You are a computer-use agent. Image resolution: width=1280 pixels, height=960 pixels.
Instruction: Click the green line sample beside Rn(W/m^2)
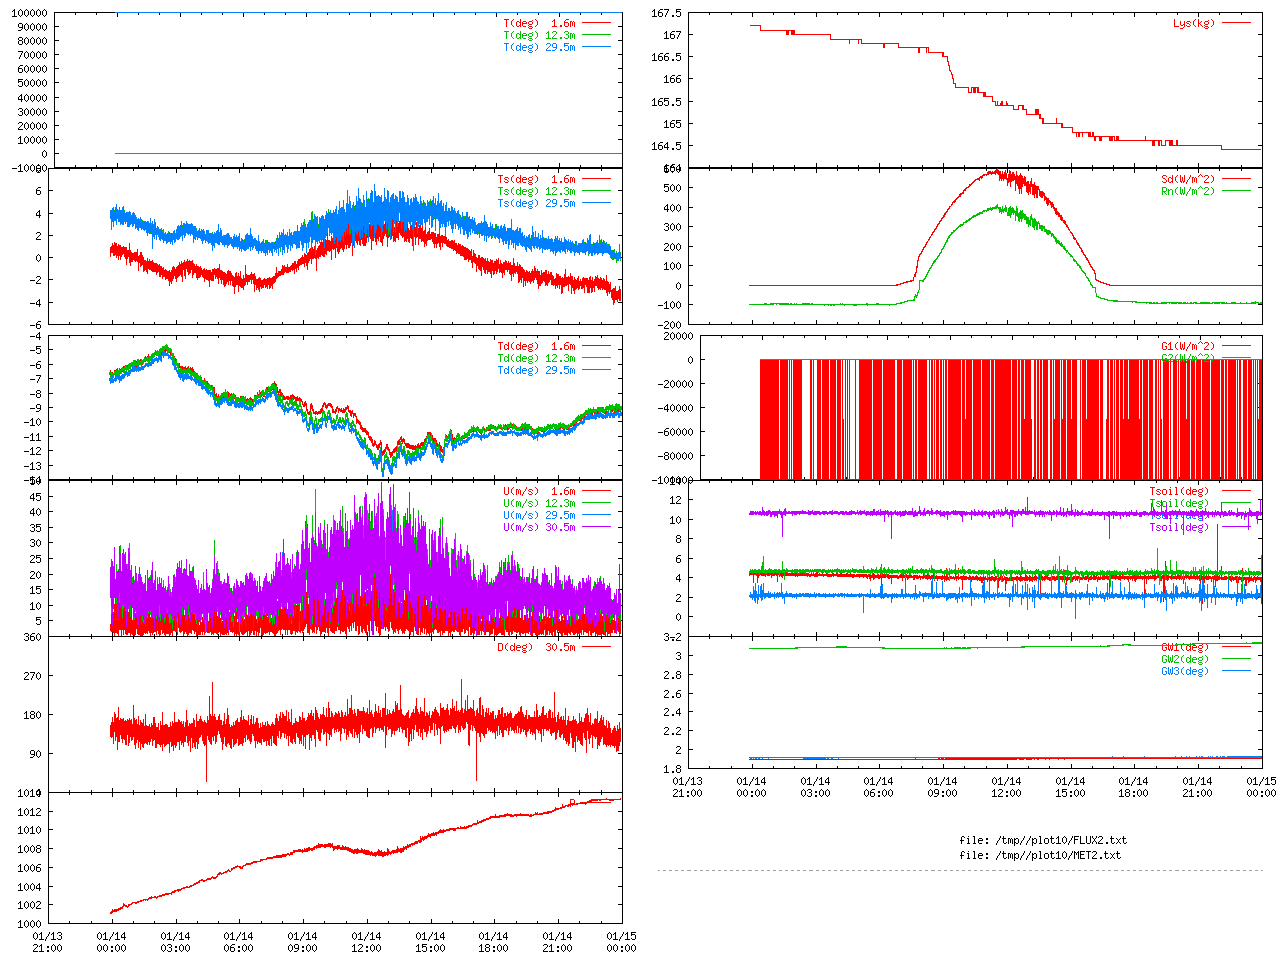point(1236,191)
